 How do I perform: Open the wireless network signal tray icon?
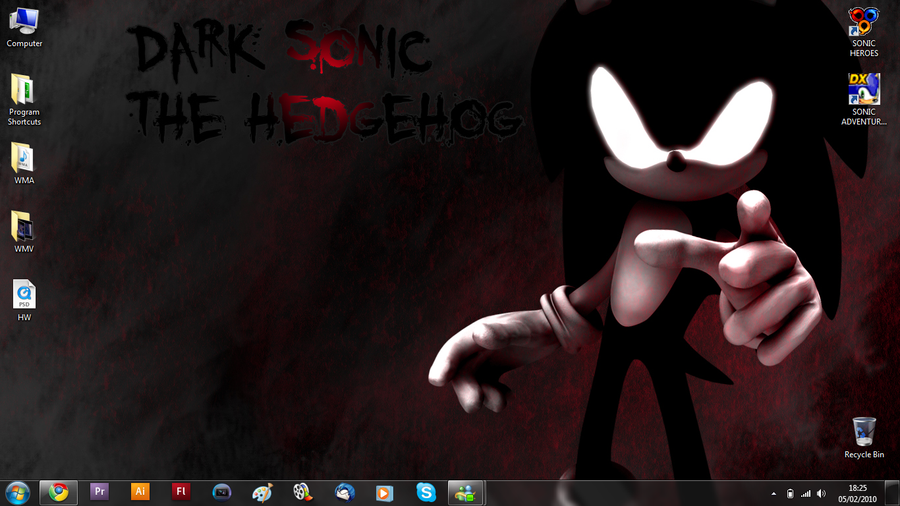pos(806,493)
